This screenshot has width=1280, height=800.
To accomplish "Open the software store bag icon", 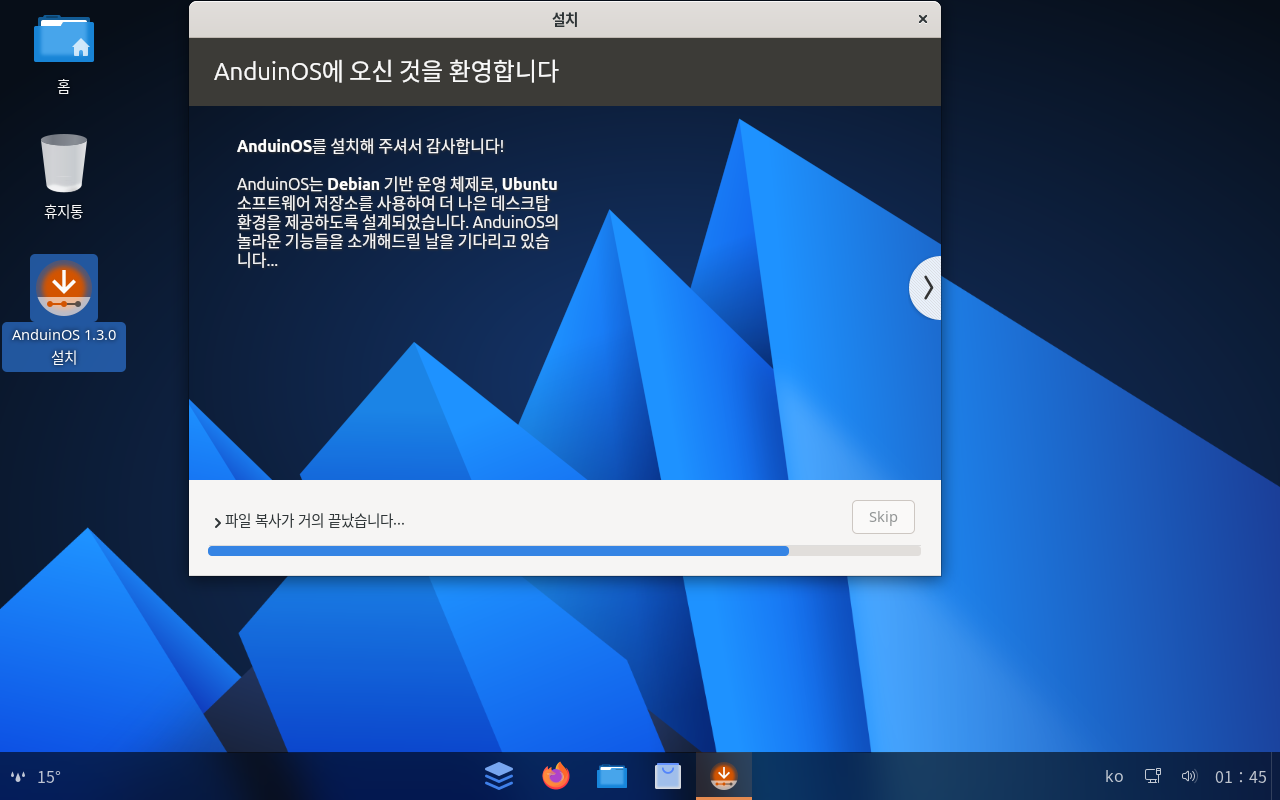I will pyautogui.click(x=668, y=776).
